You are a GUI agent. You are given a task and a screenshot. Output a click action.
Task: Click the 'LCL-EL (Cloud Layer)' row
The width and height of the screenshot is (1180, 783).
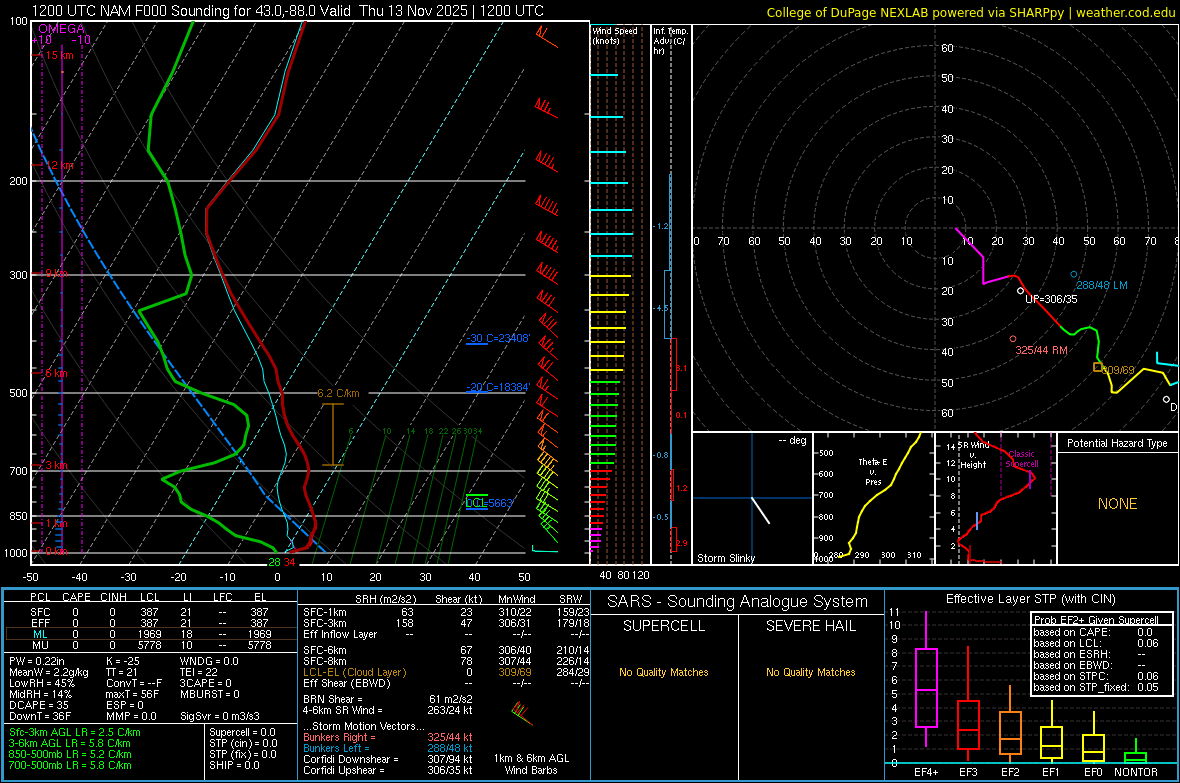tap(446, 672)
